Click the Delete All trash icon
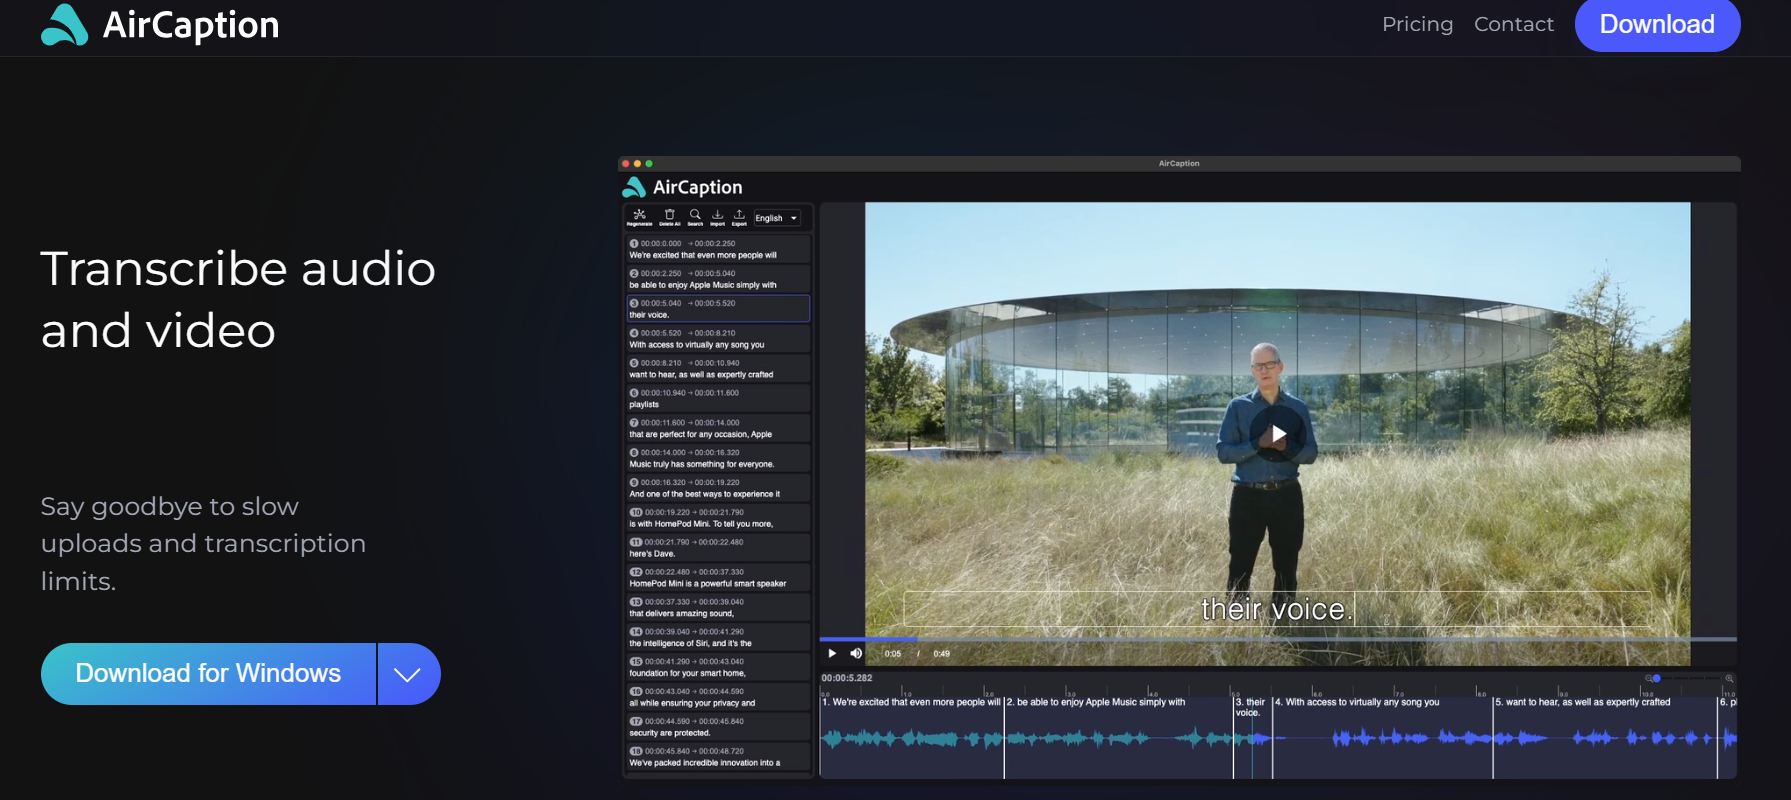 (x=669, y=217)
